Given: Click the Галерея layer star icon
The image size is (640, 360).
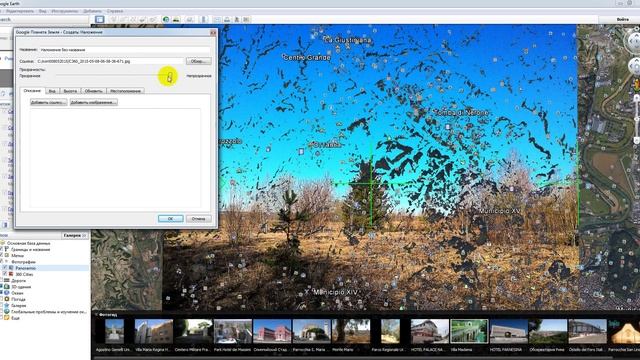Looking at the screenshot, I should [7, 305].
